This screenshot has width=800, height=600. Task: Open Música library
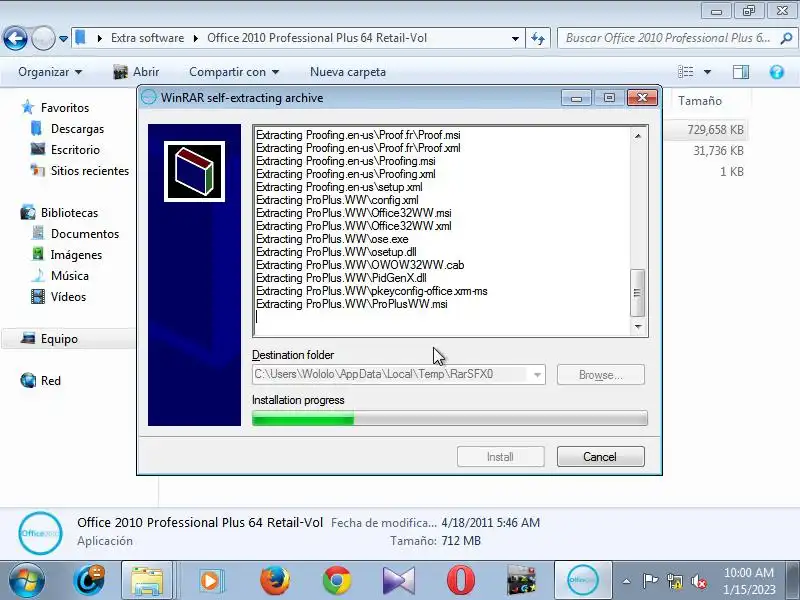pyautogui.click(x=69, y=276)
